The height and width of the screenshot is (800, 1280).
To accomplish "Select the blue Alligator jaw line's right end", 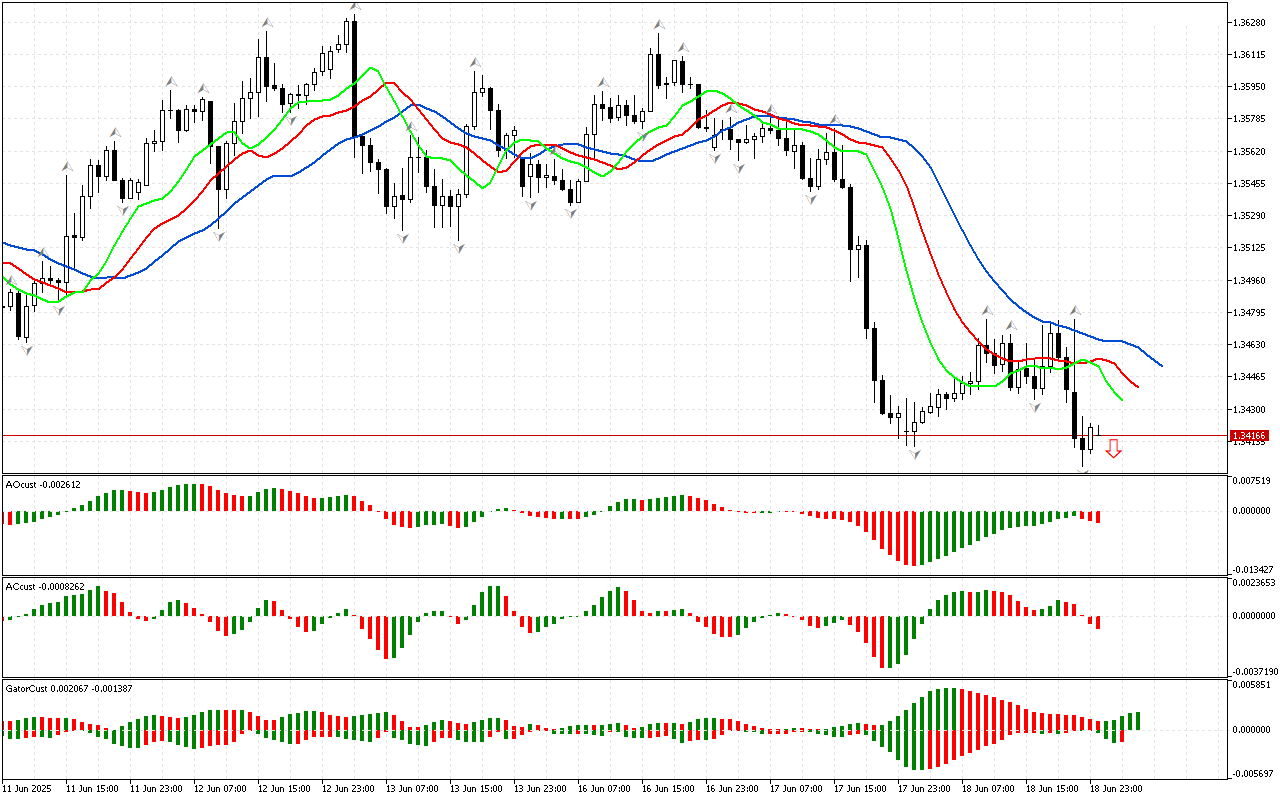I will pos(1161,365).
